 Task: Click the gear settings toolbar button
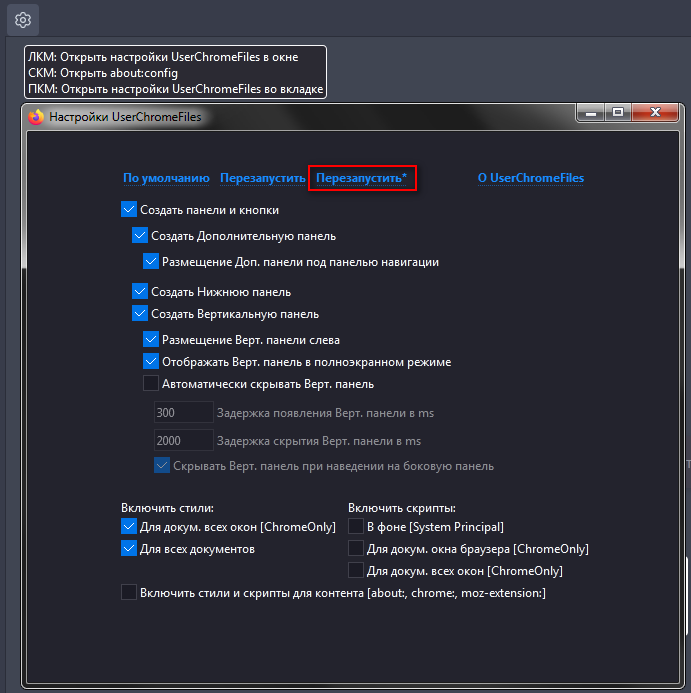23,20
